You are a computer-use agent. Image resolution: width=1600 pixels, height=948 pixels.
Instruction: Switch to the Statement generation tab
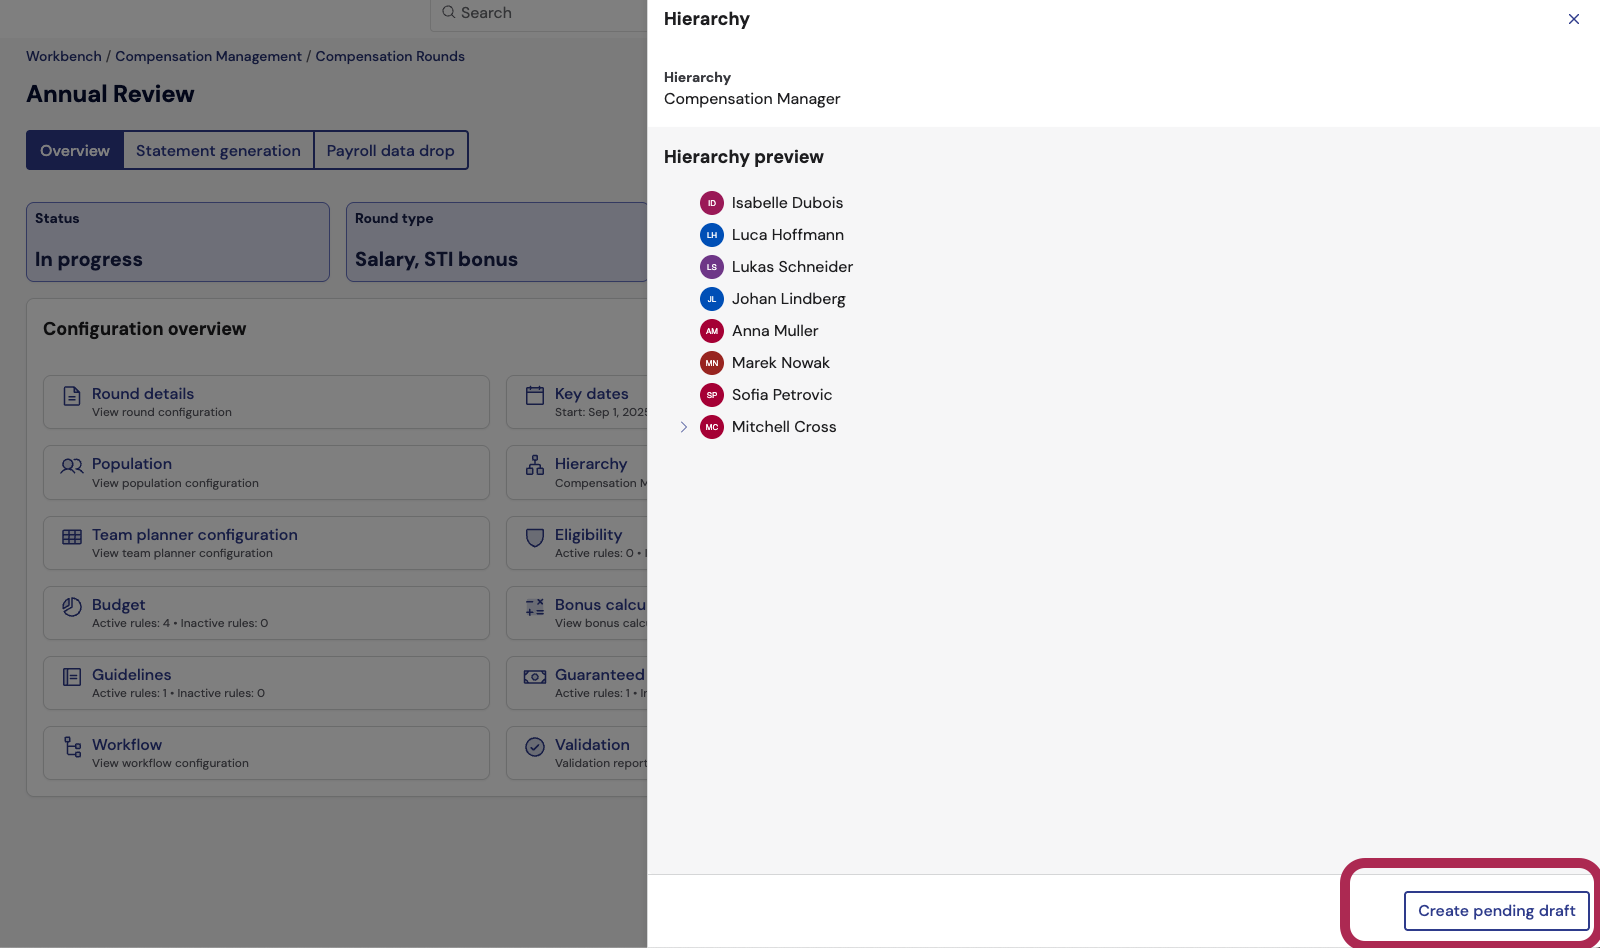(x=218, y=151)
